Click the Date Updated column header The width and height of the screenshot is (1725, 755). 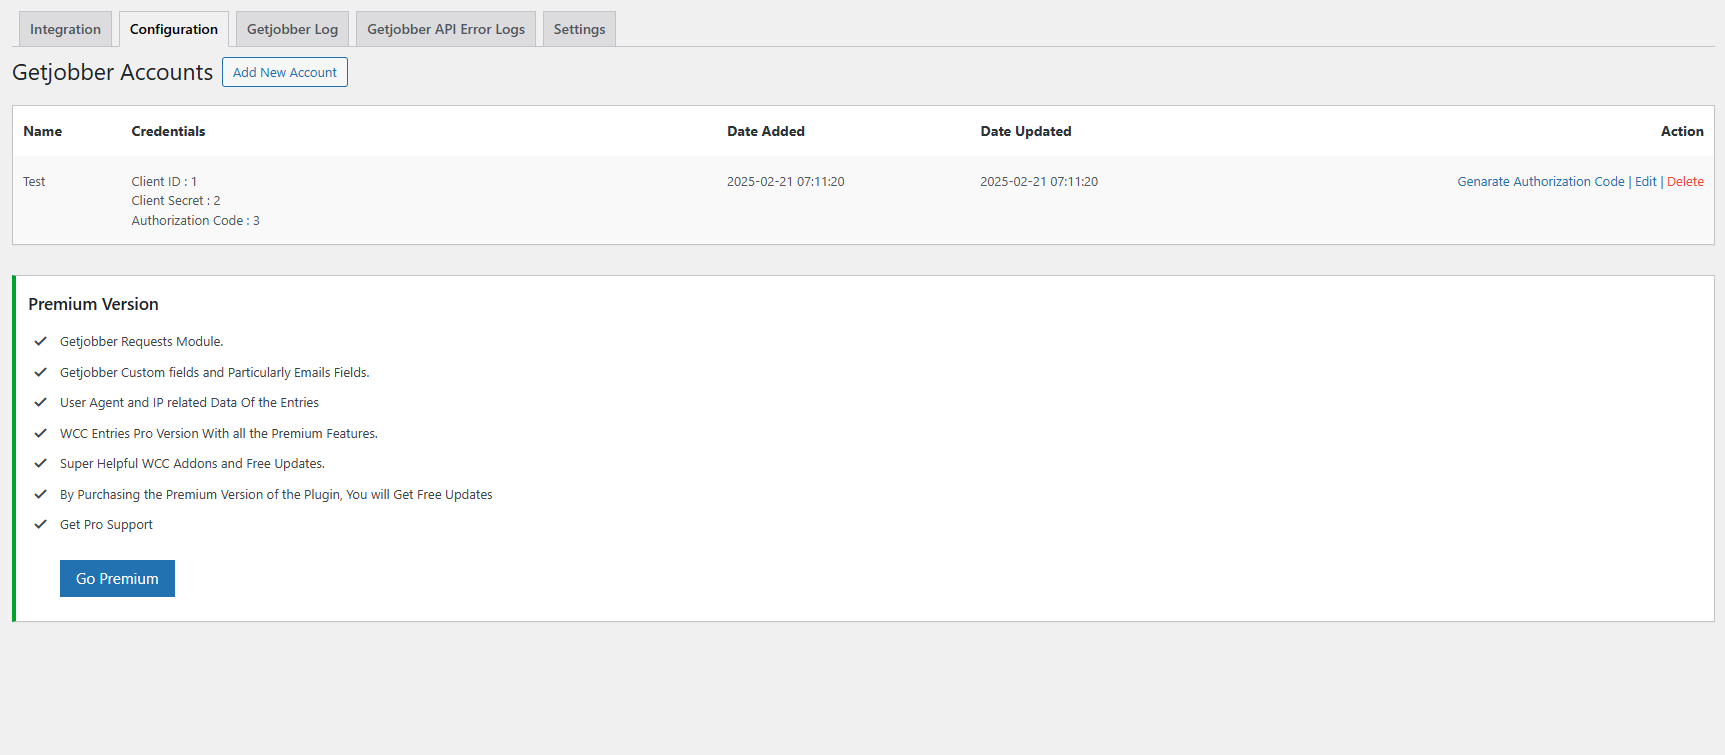[x=1026, y=131]
